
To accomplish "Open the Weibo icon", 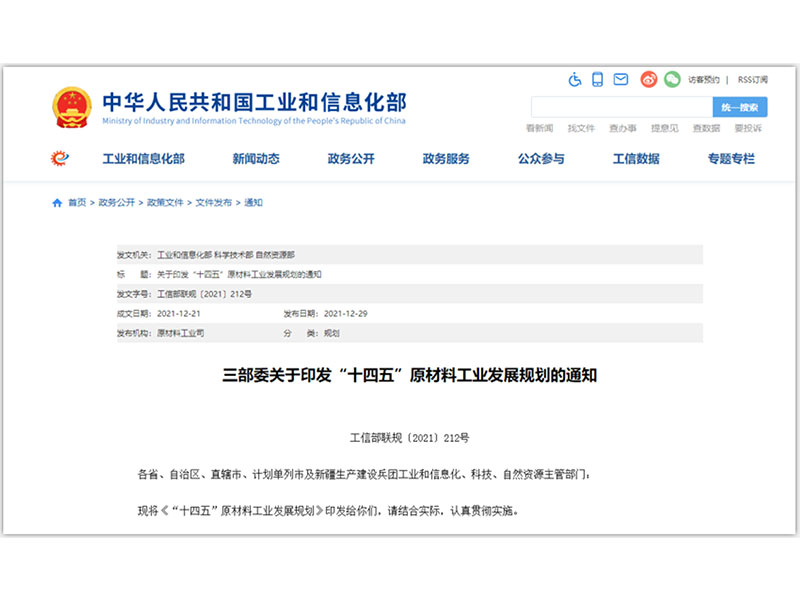I will (649, 80).
